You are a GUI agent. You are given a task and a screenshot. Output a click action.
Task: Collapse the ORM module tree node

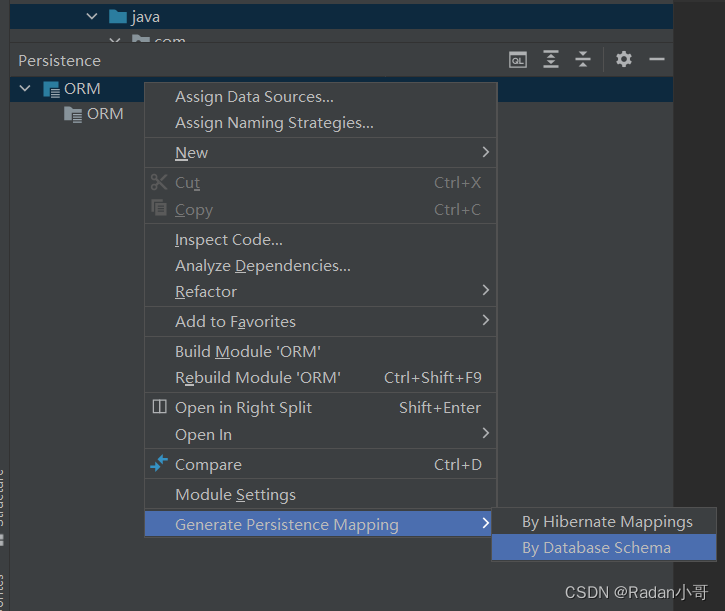click(25, 88)
